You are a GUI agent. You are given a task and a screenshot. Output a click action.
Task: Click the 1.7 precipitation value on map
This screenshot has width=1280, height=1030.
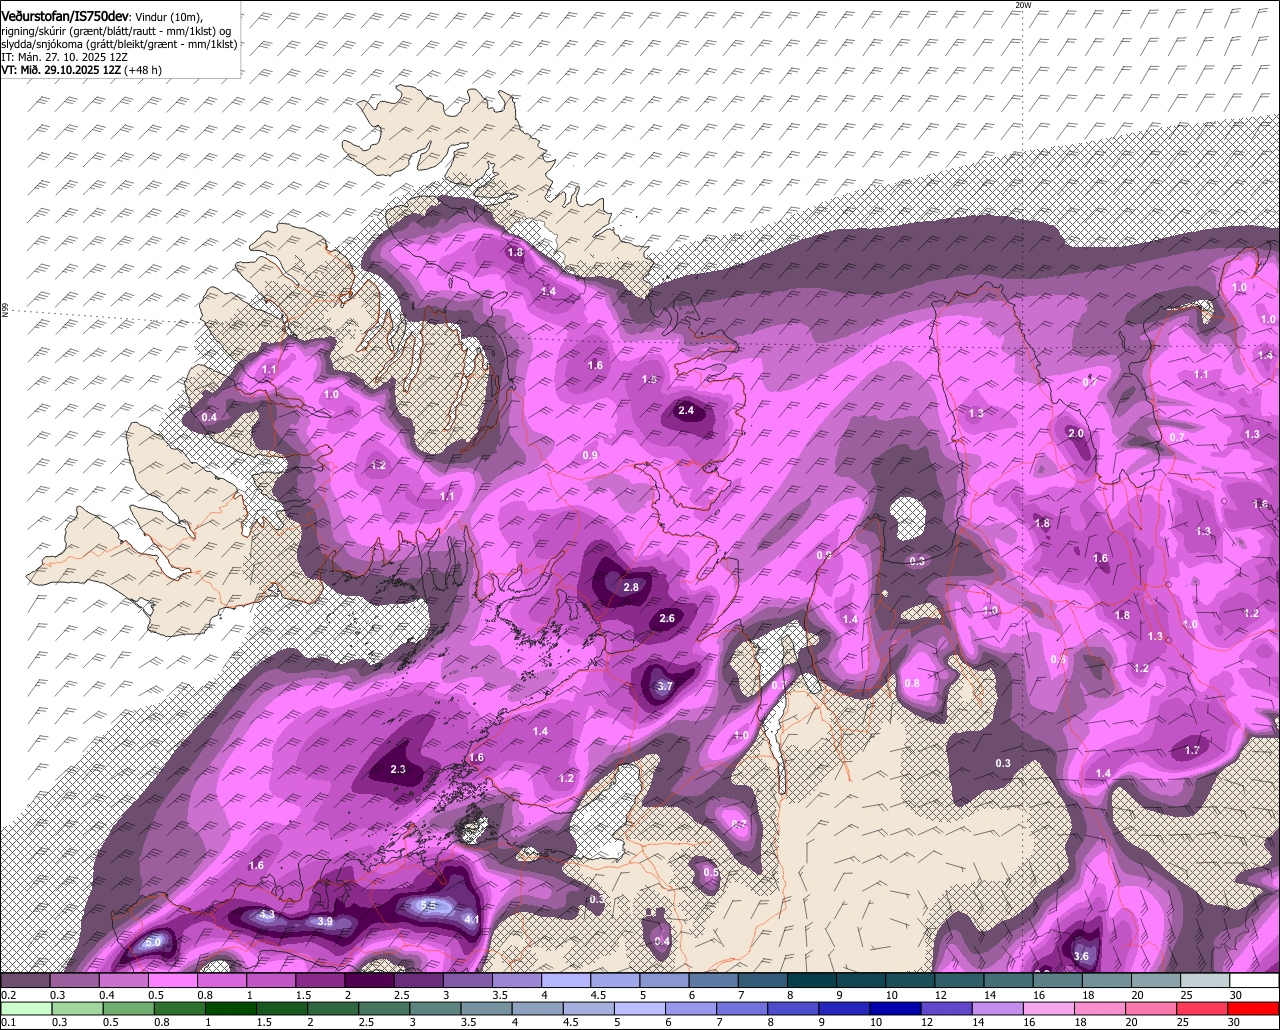click(1192, 750)
